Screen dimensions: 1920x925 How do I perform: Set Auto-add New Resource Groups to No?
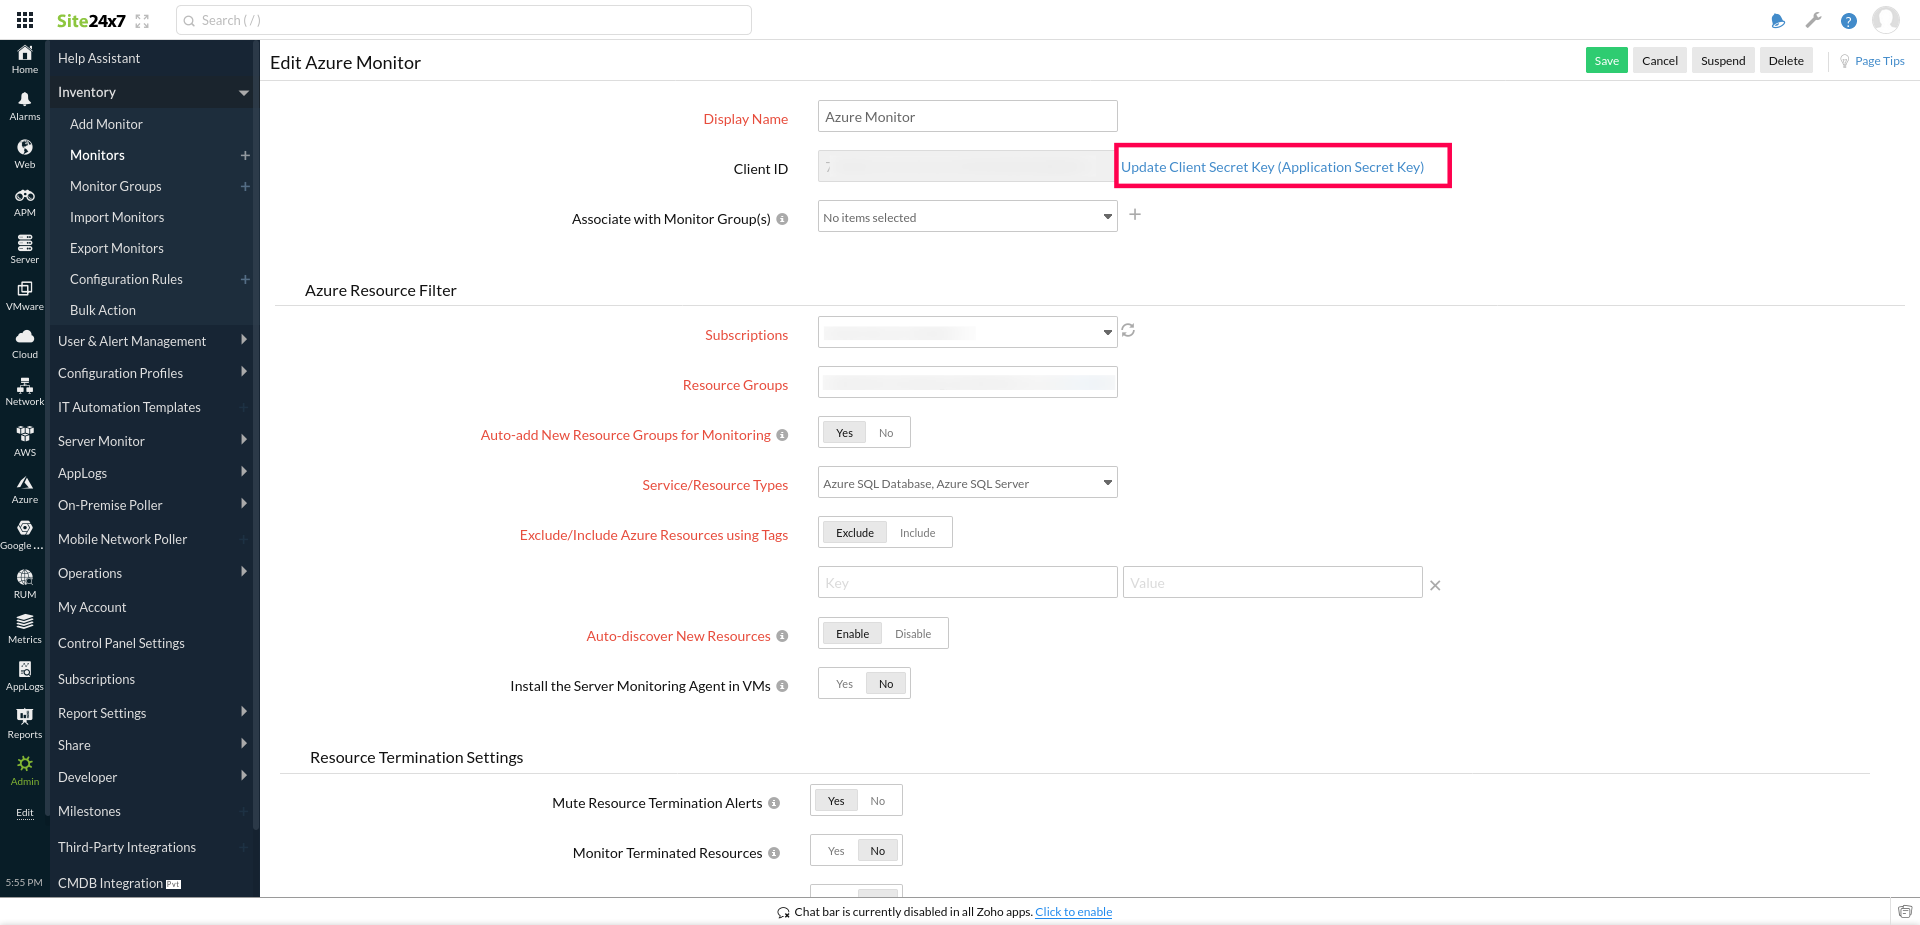[x=886, y=433]
